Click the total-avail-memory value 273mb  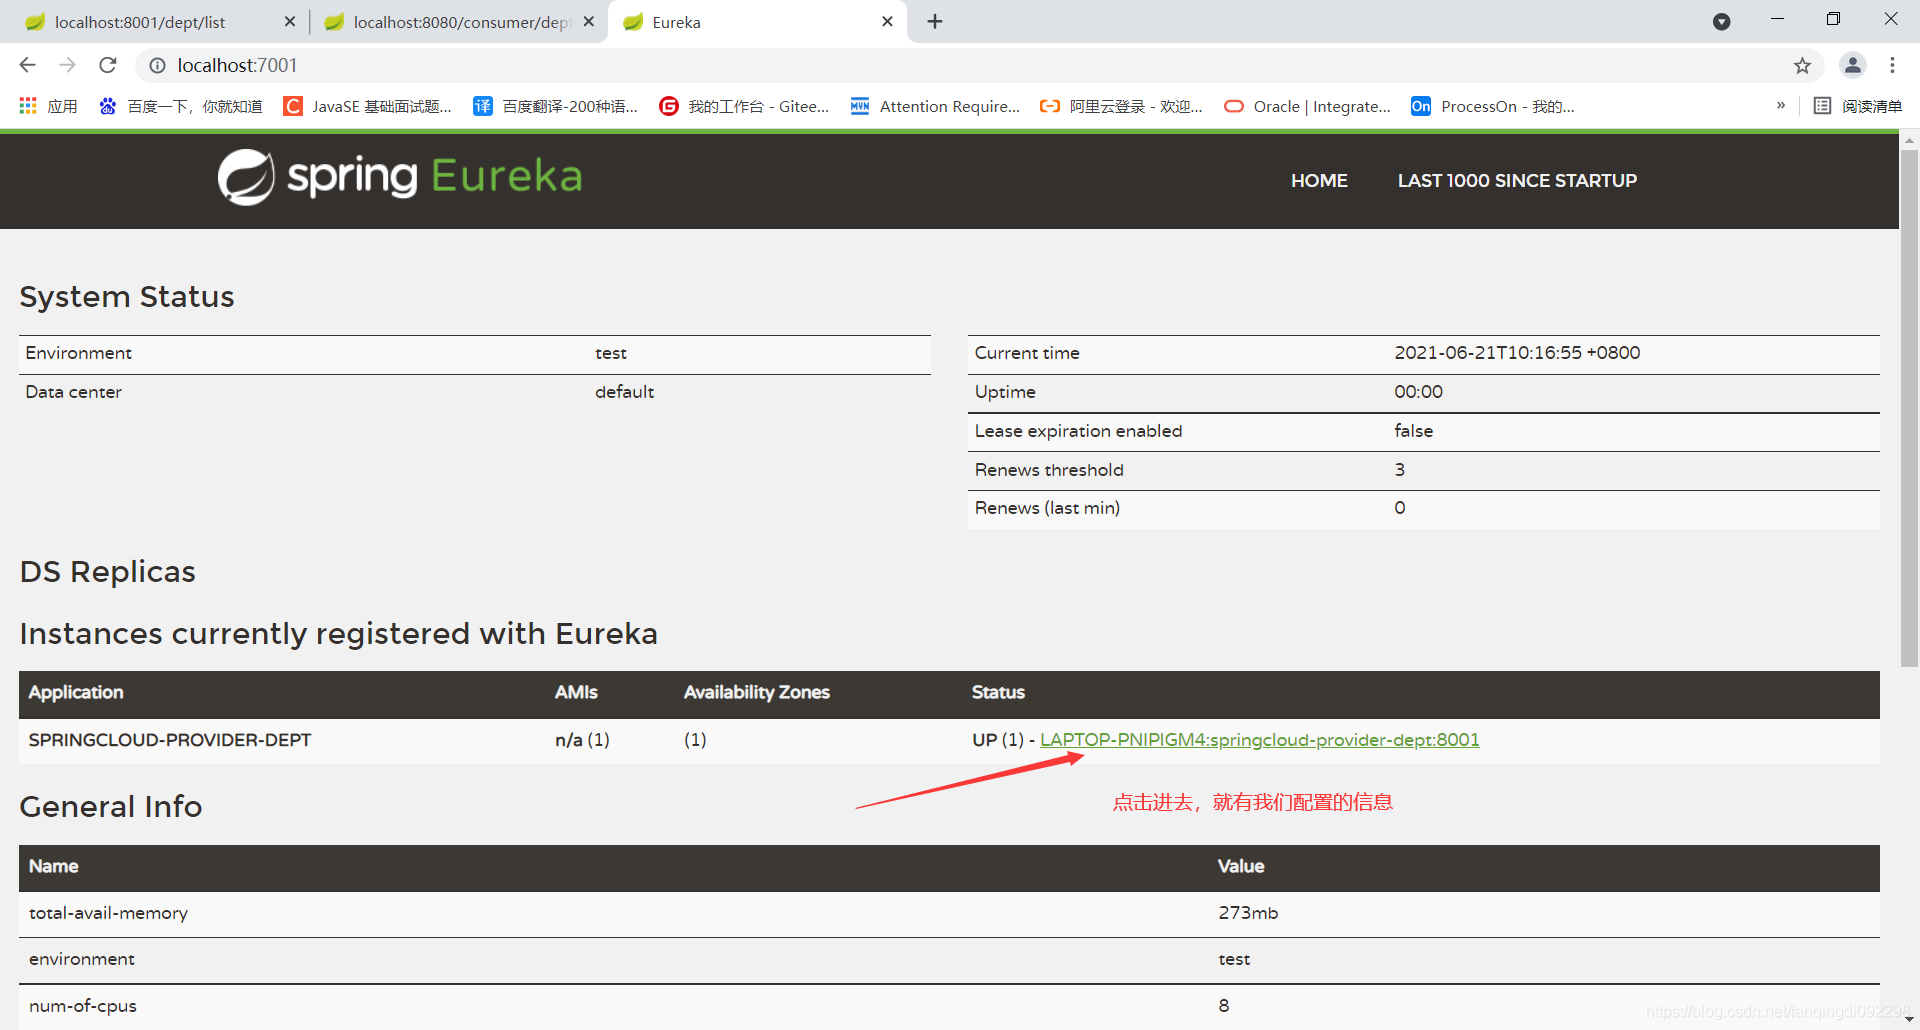coord(1248,913)
